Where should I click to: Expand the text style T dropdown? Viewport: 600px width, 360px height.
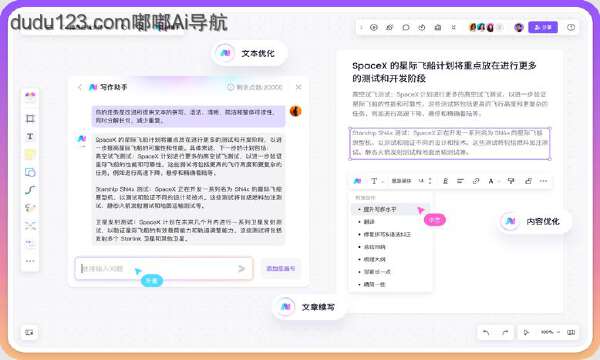(x=375, y=181)
